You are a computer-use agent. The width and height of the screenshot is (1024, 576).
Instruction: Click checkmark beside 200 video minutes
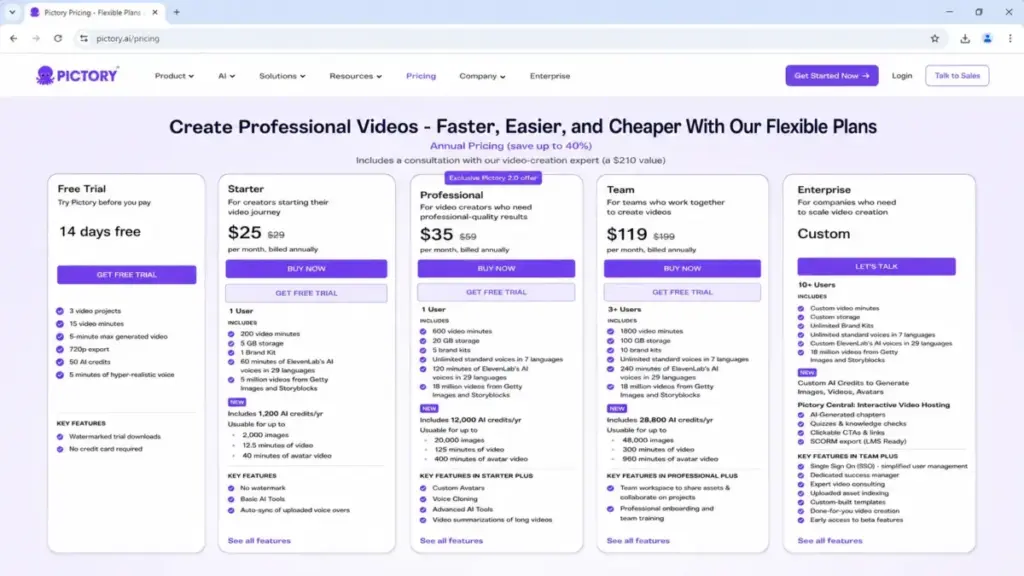pyautogui.click(x=231, y=334)
